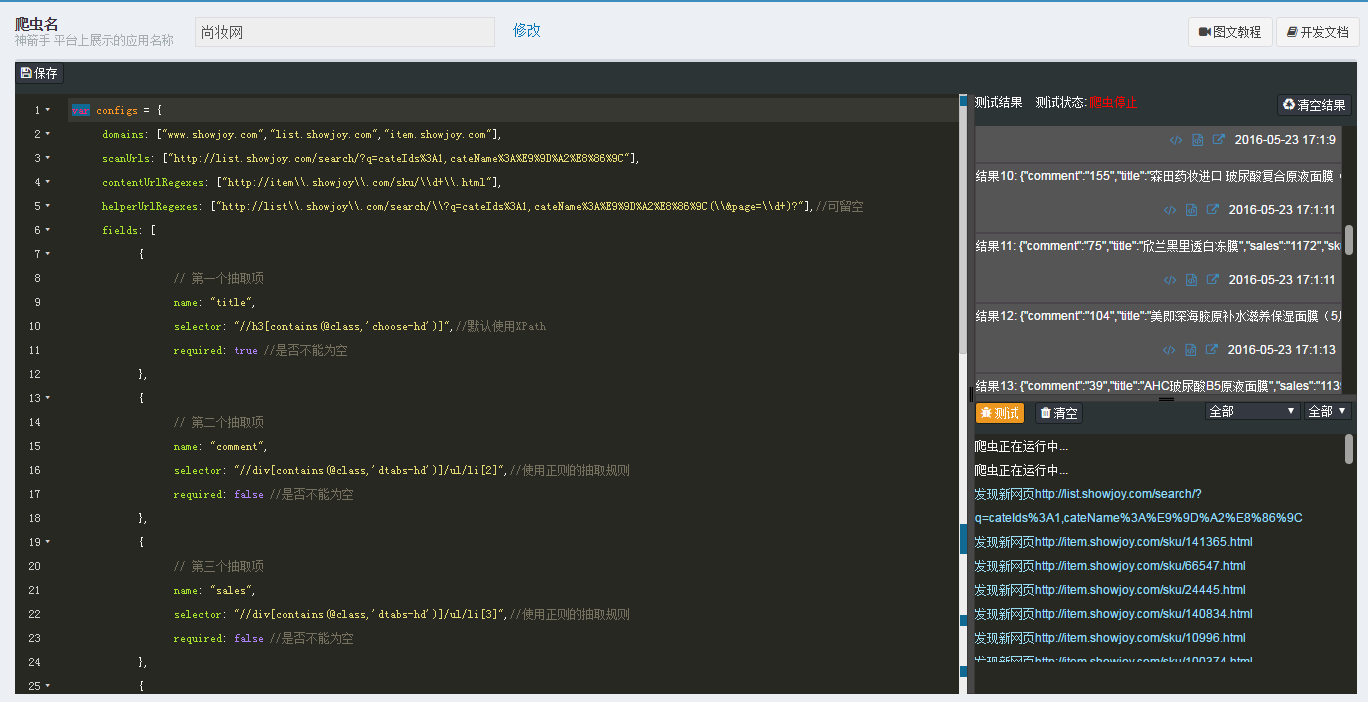Viewport: 1368px width, 702px height.
Task: Click the scanUrls code line
Action: (370, 158)
